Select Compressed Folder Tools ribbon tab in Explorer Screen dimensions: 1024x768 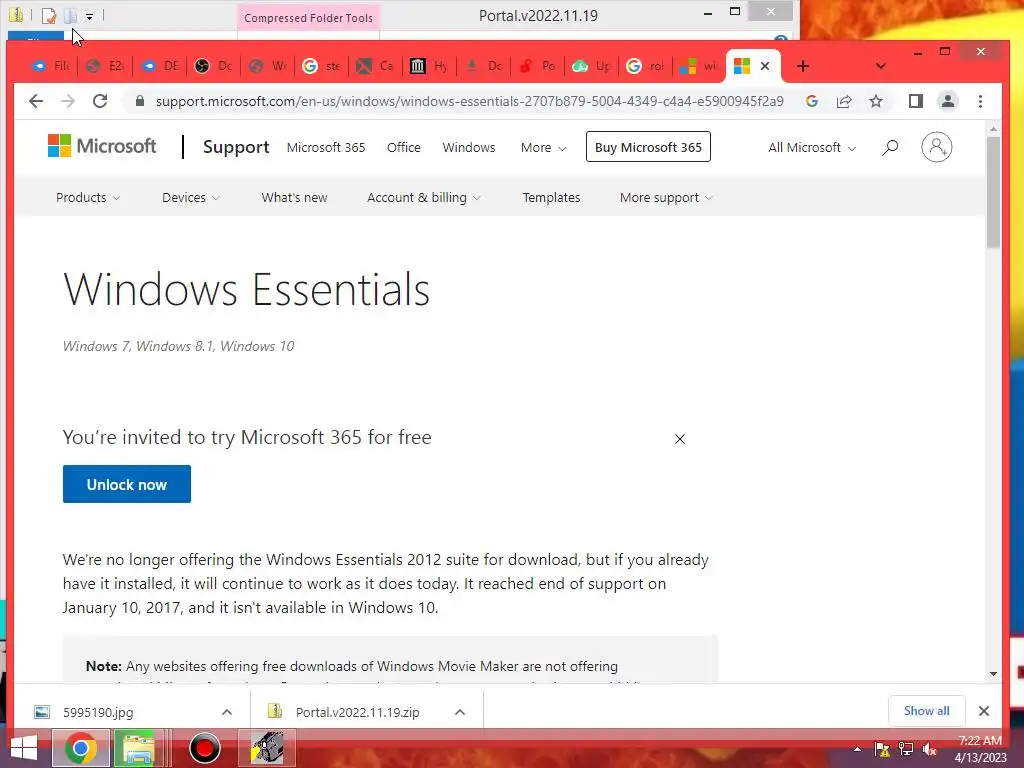click(x=308, y=18)
